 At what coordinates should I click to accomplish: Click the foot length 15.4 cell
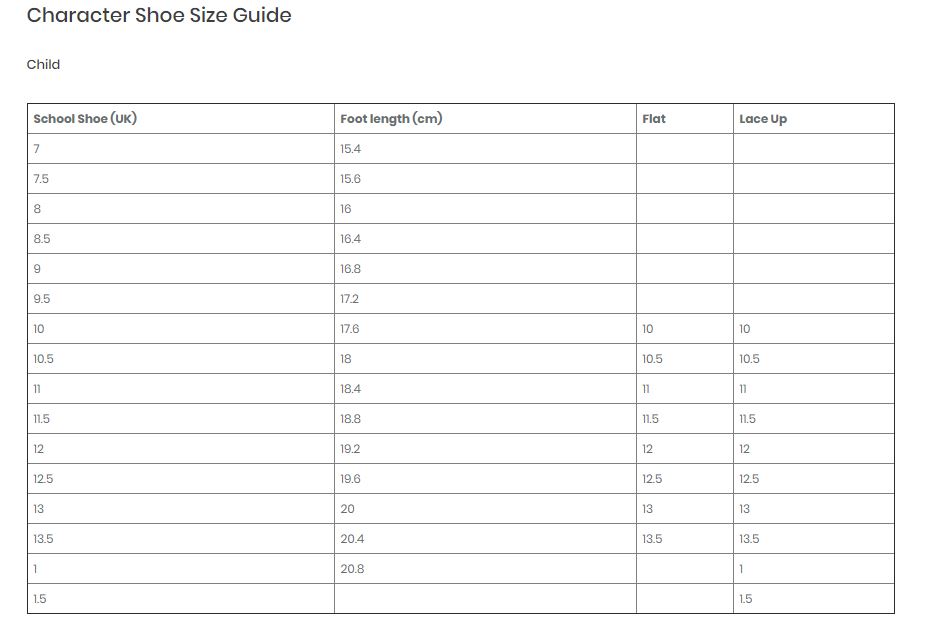pos(485,148)
